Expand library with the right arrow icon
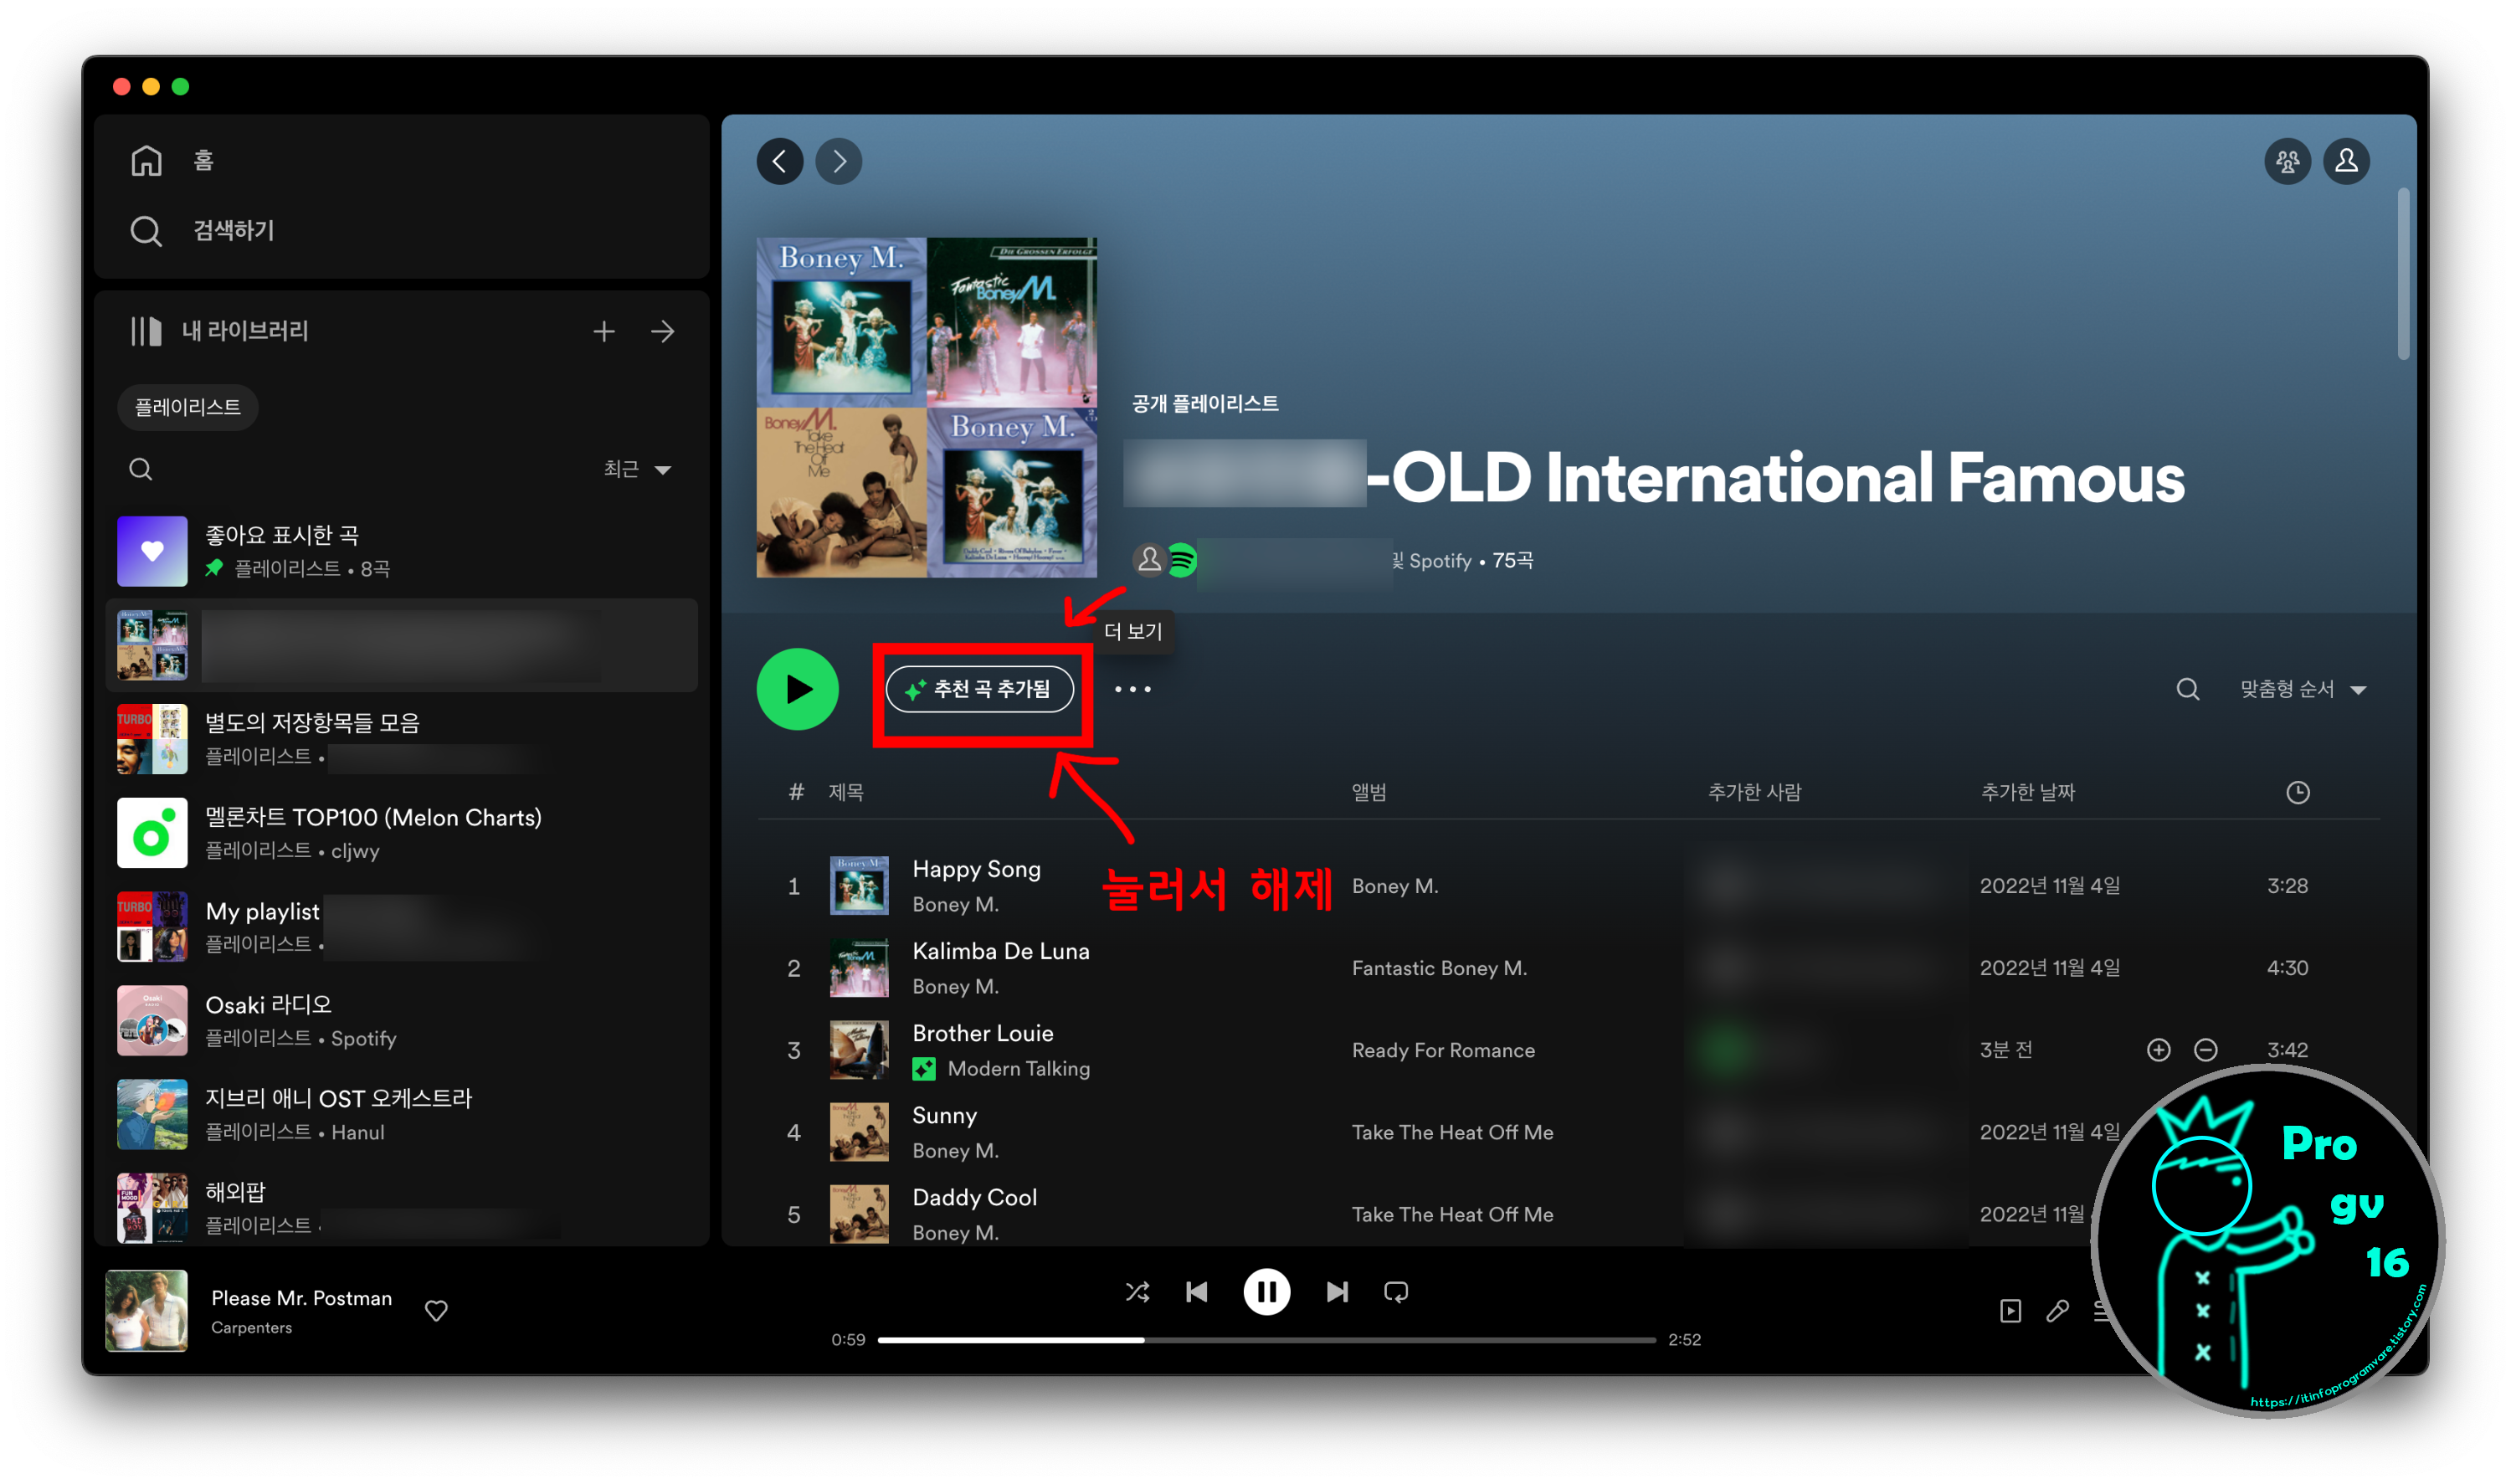2511x1484 pixels. (663, 331)
